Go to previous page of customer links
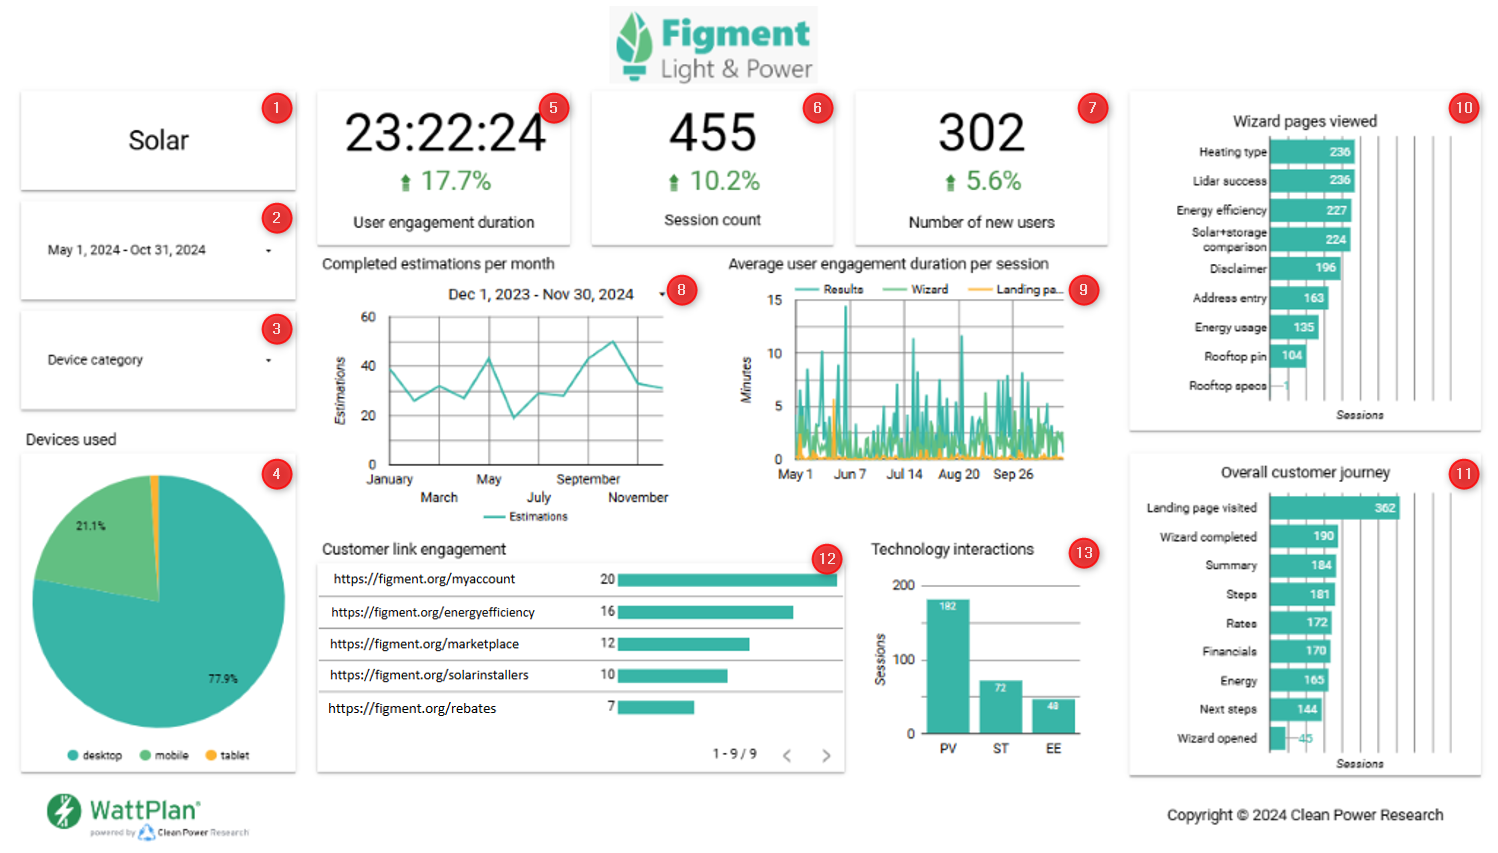 point(787,756)
